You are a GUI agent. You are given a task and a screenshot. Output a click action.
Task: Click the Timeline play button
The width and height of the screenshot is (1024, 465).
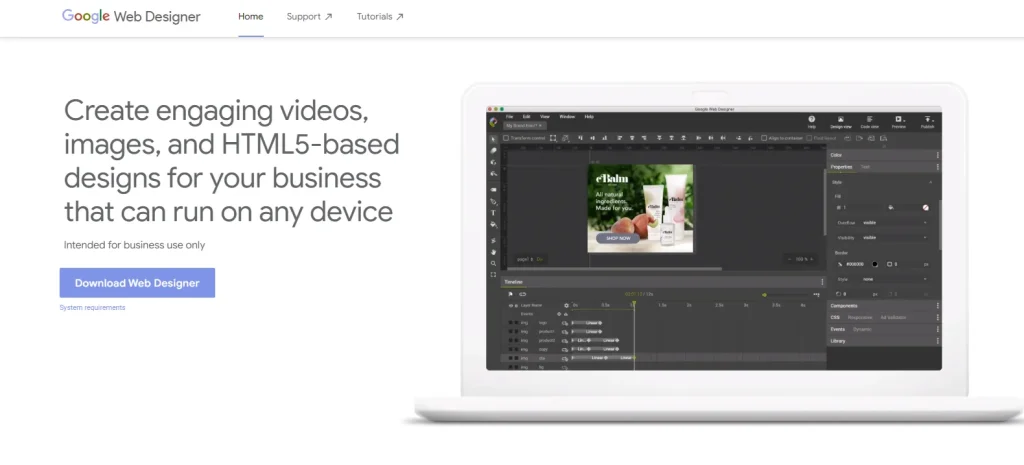tap(511, 294)
